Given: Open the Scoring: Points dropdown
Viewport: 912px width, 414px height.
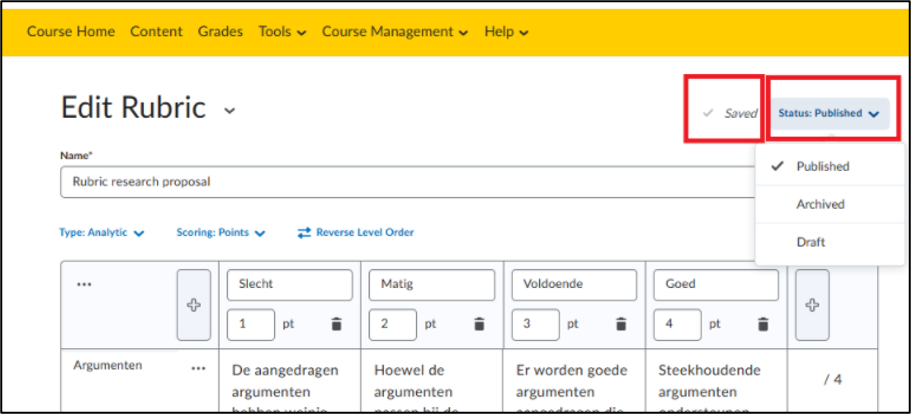Looking at the screenshot, I should 221,232.
